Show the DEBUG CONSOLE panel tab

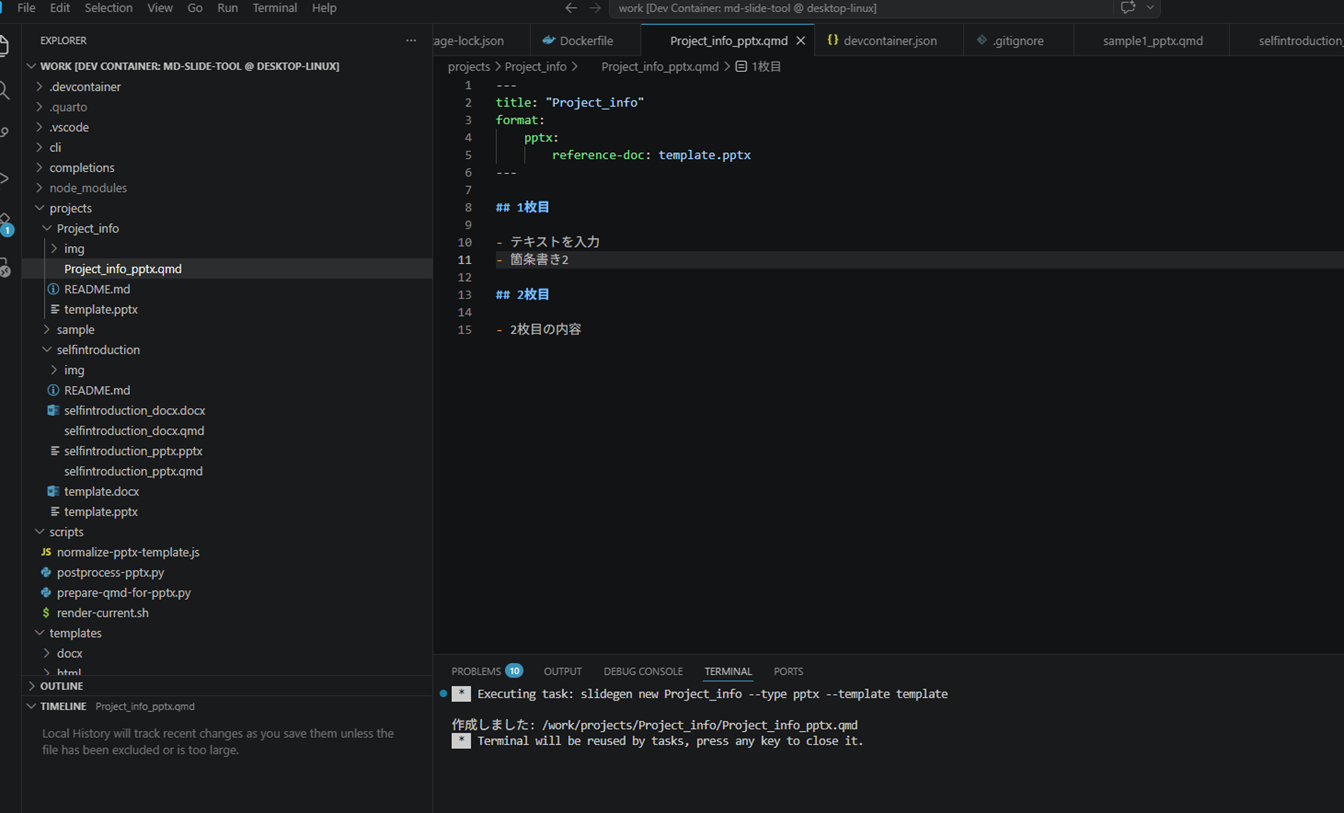click(x=643, y=671)
